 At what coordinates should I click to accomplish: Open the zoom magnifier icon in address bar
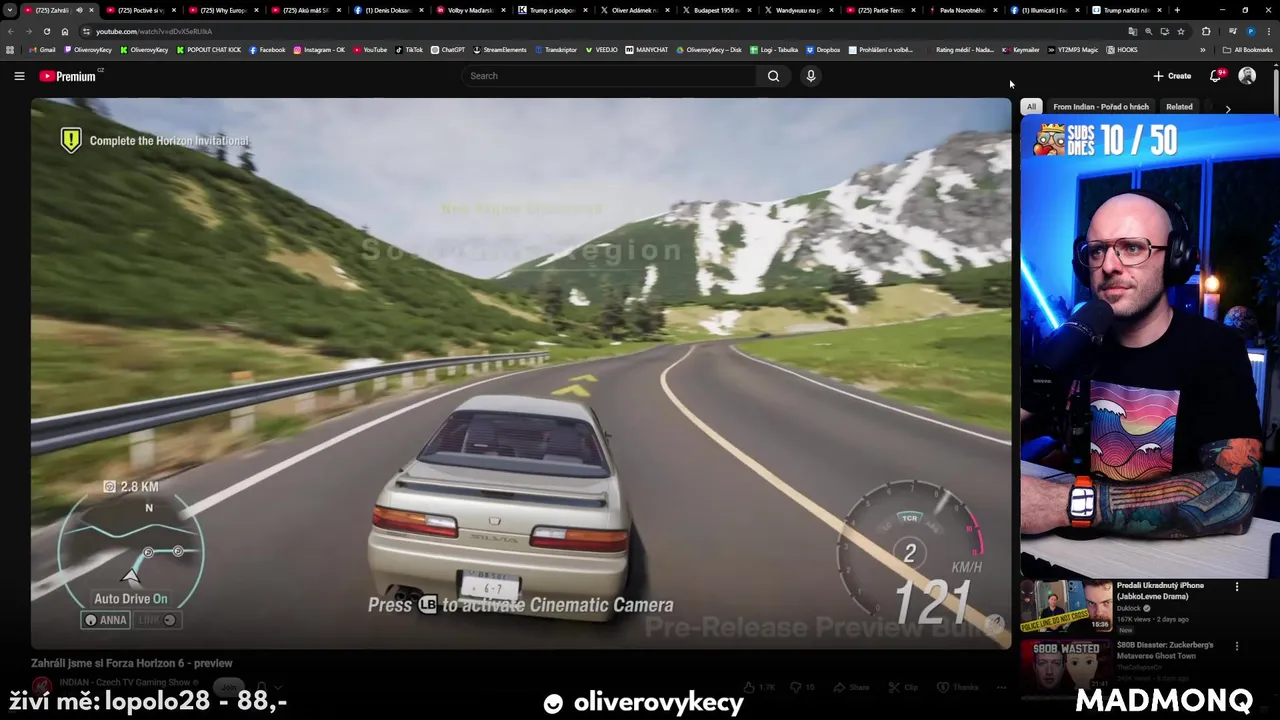click(x=1148, y=31)
